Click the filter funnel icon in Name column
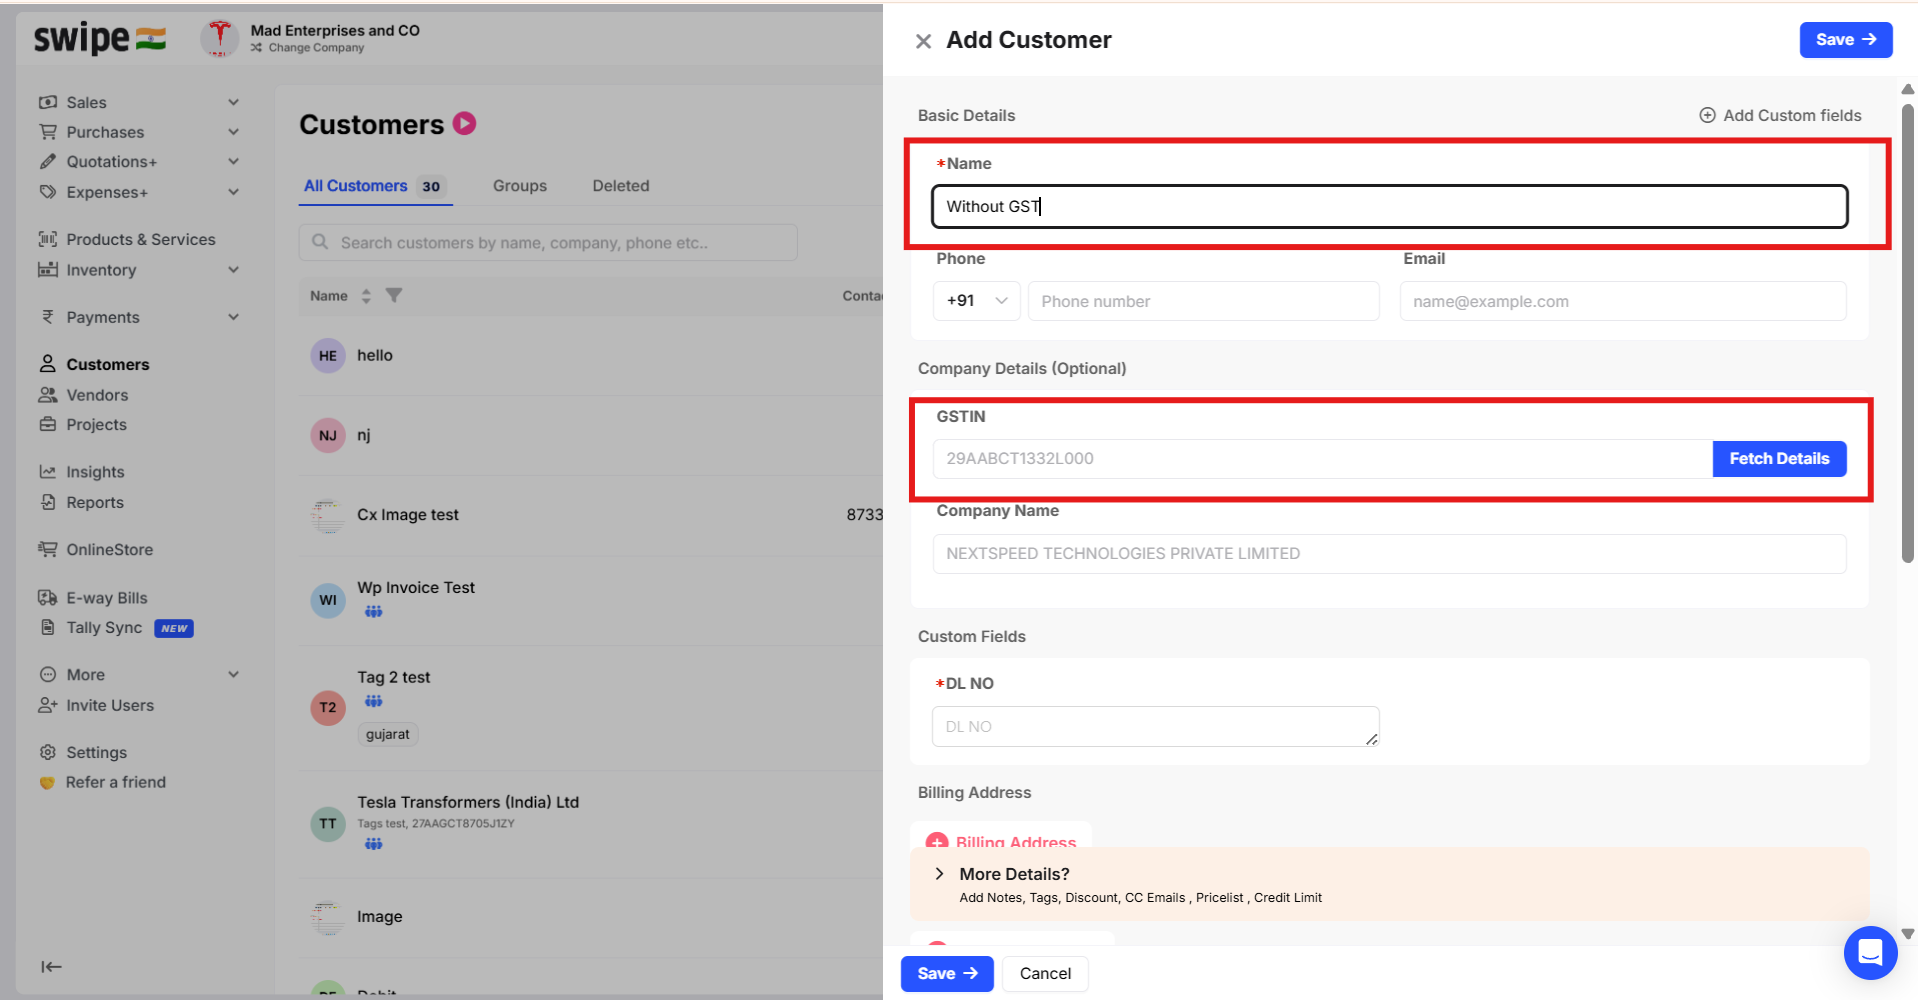Screen dimensions: 1918x1000 [394, 295]
